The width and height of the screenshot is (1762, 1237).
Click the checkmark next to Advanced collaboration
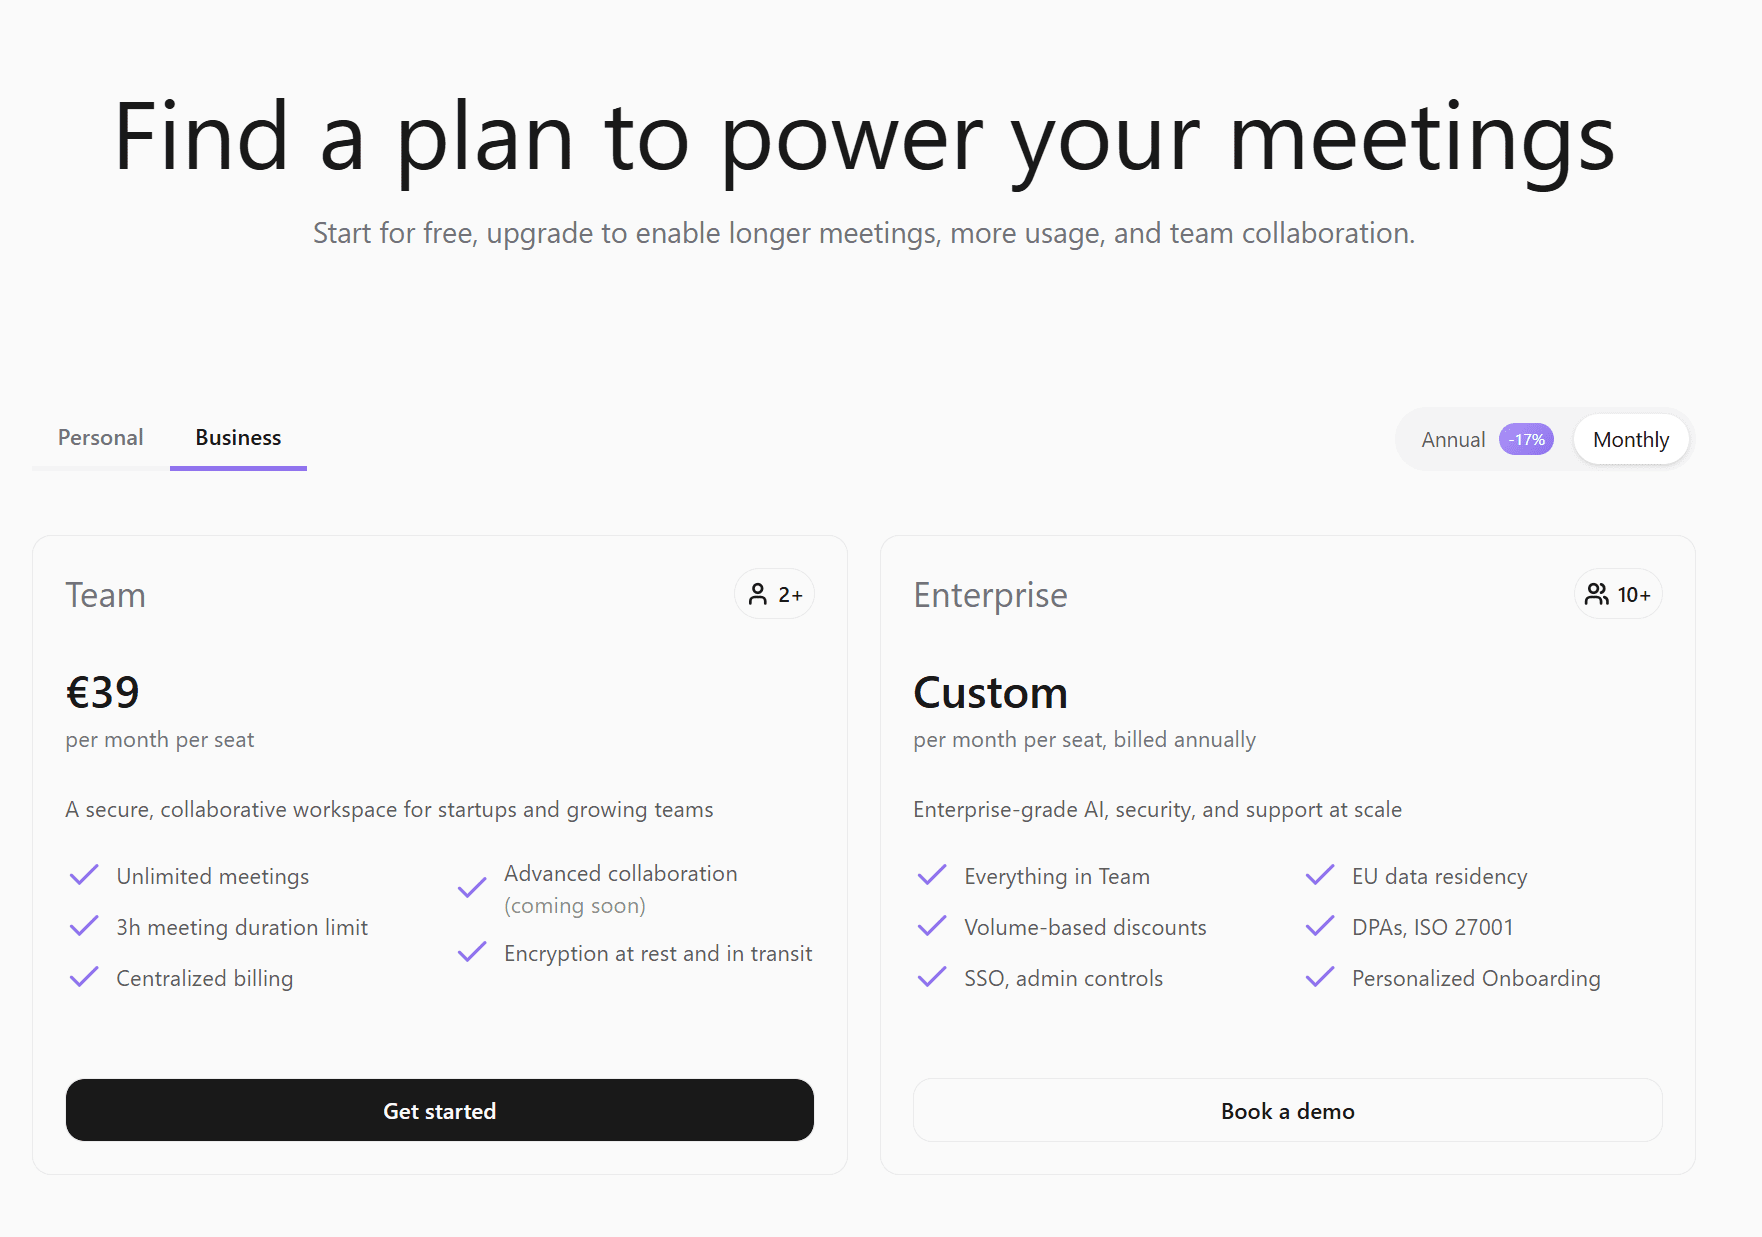click(x=472, y=888)
